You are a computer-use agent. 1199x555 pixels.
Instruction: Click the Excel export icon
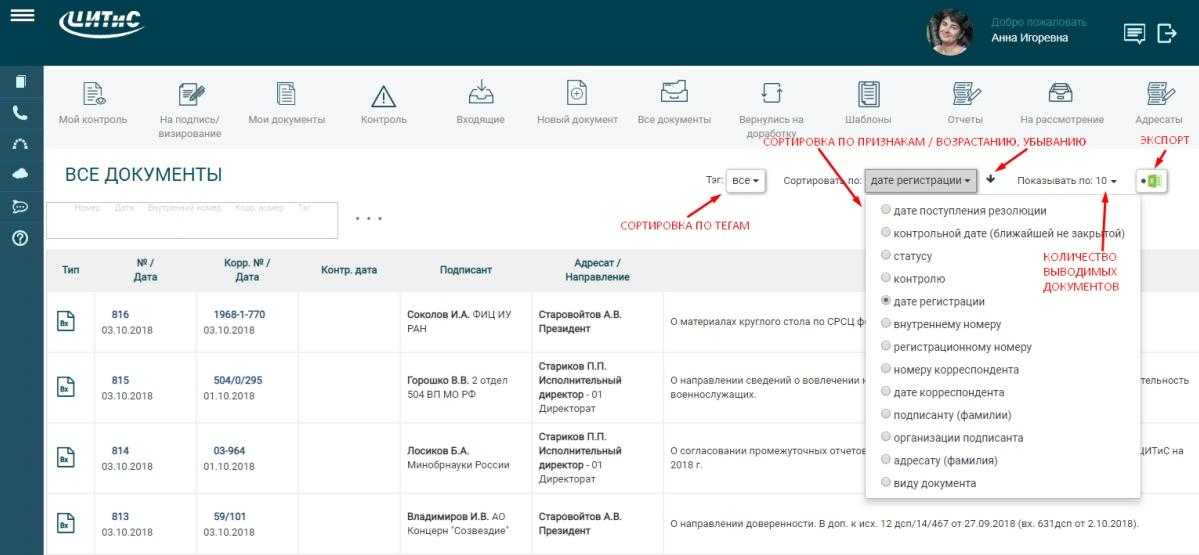pos(1152,181)
